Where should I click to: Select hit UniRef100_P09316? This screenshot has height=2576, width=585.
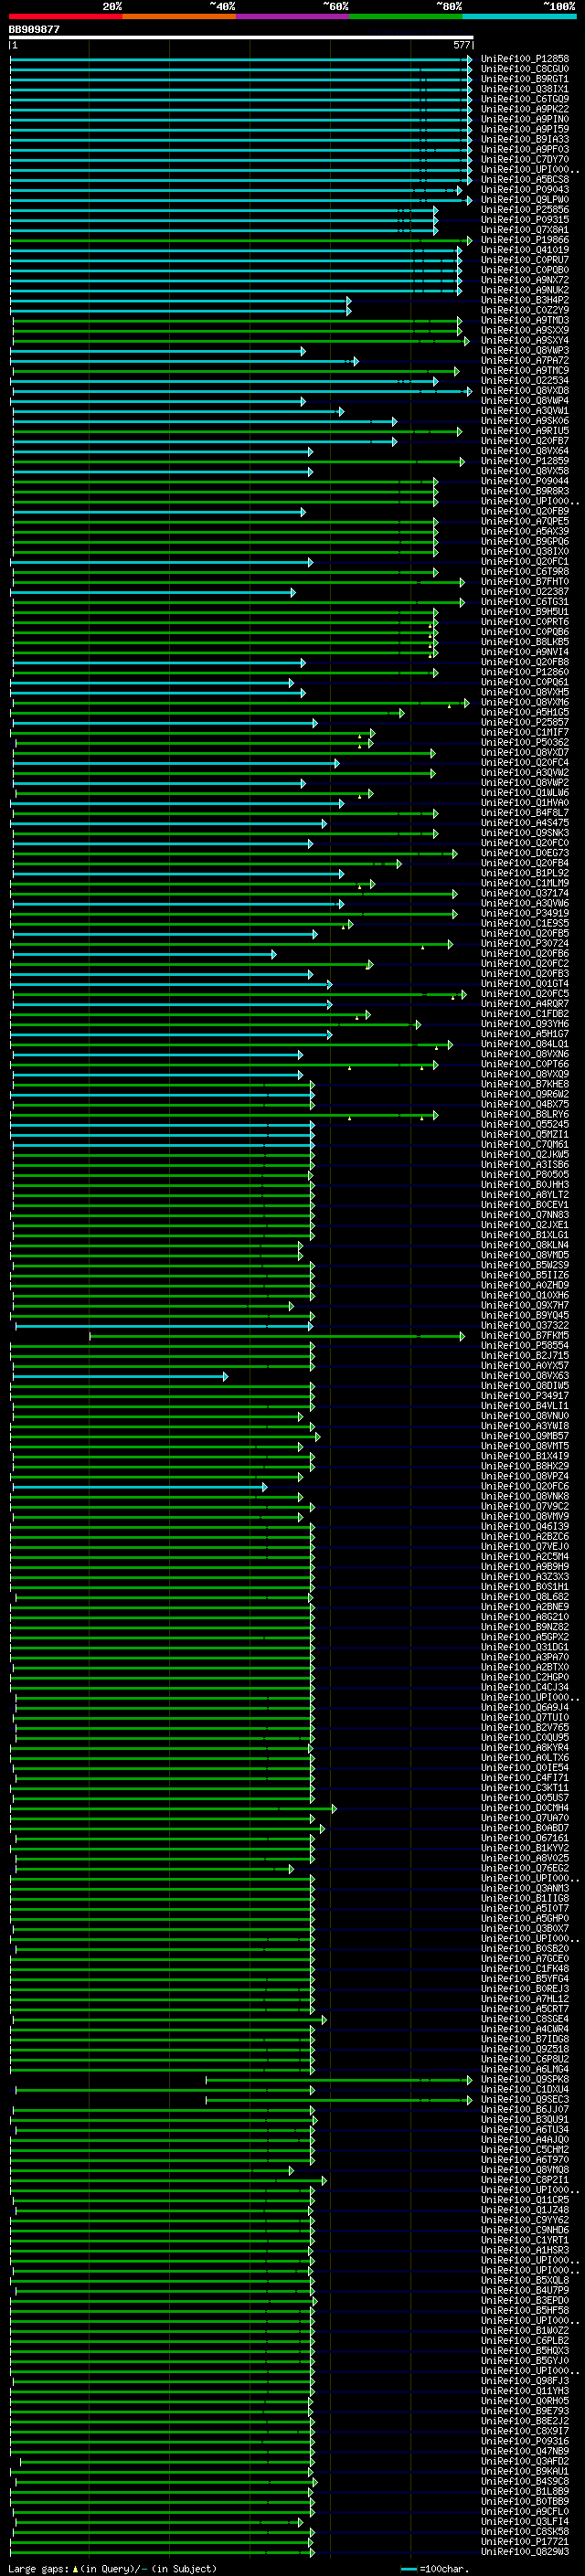click(525, 2442)
